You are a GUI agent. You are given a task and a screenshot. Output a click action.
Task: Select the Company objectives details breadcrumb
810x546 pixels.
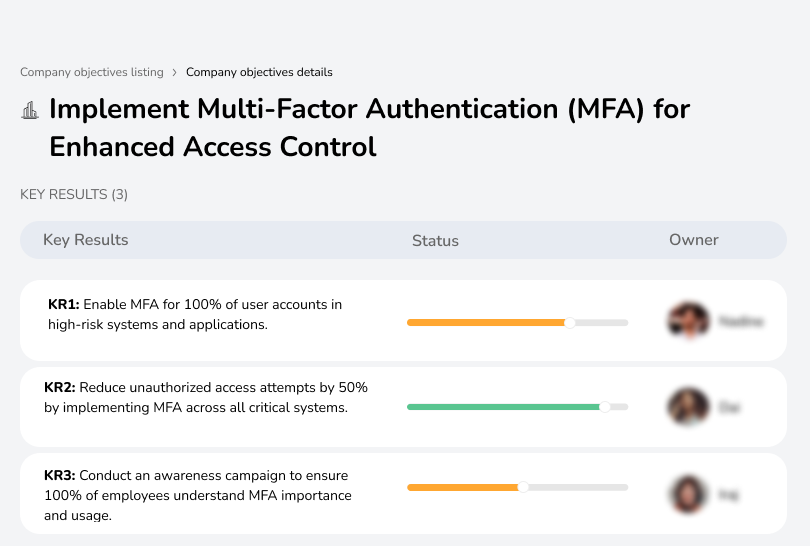click(259, 72)
